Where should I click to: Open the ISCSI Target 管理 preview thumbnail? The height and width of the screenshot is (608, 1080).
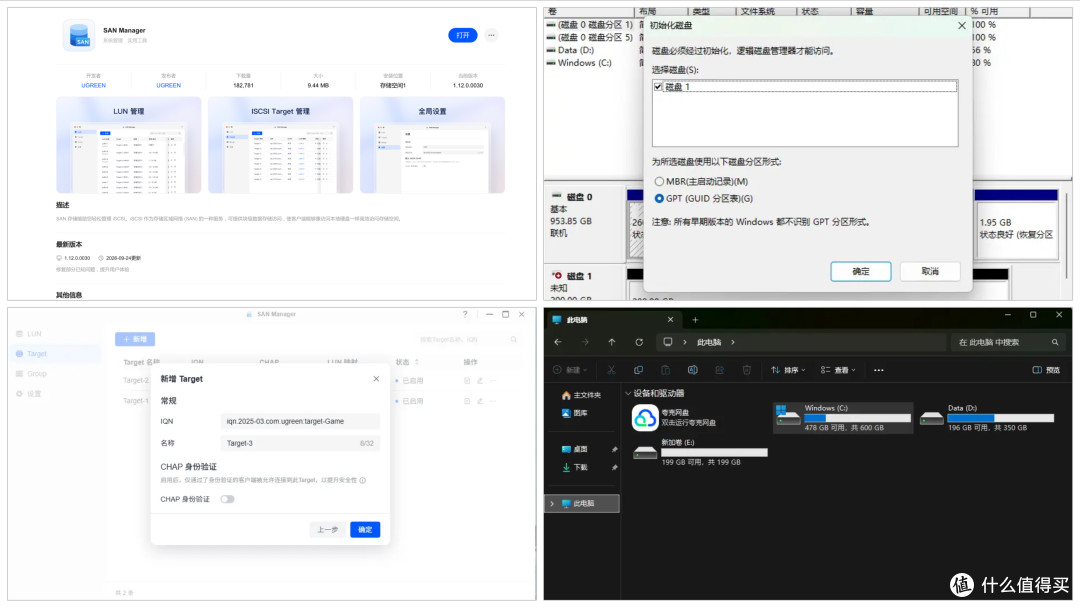[x=280, y=145]
